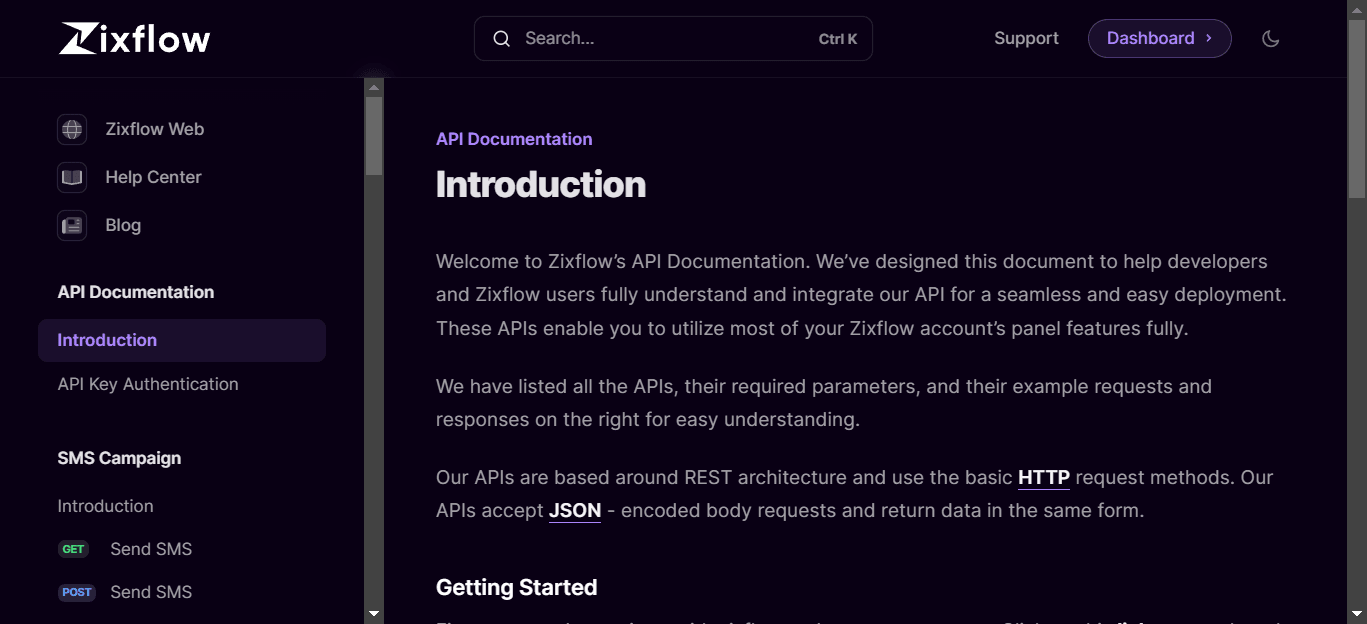Click the Zixflow logo
The width and height of the screenshot is (1367, 624).
134,38
